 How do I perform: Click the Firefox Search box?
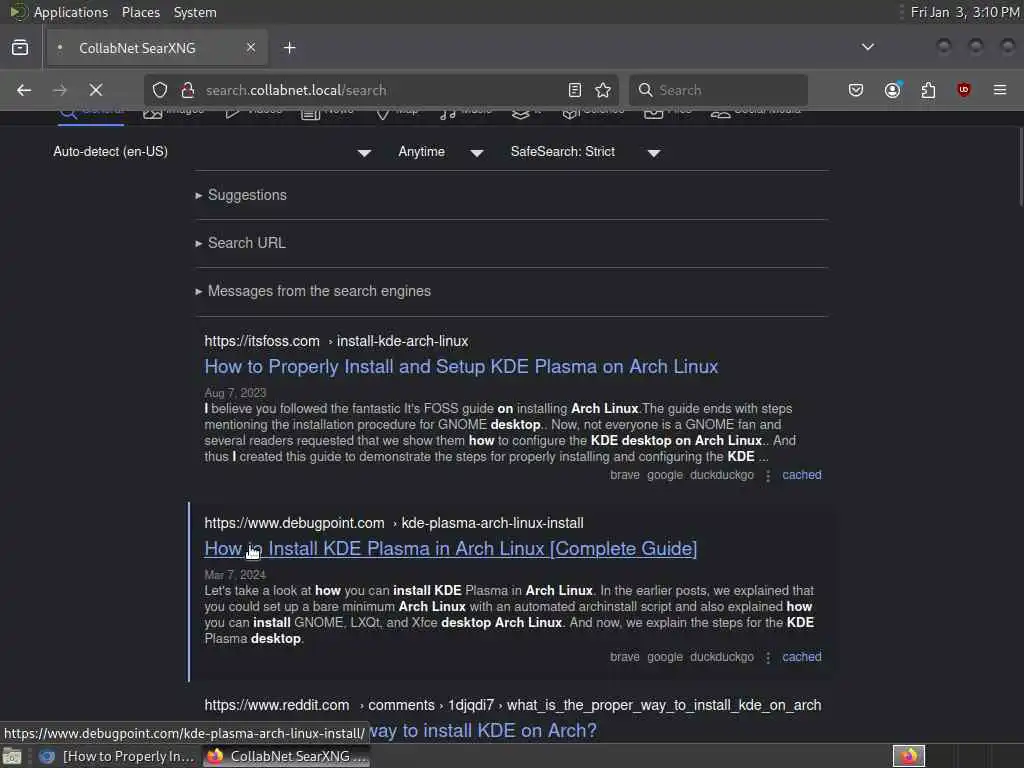[x=718, y=90]
